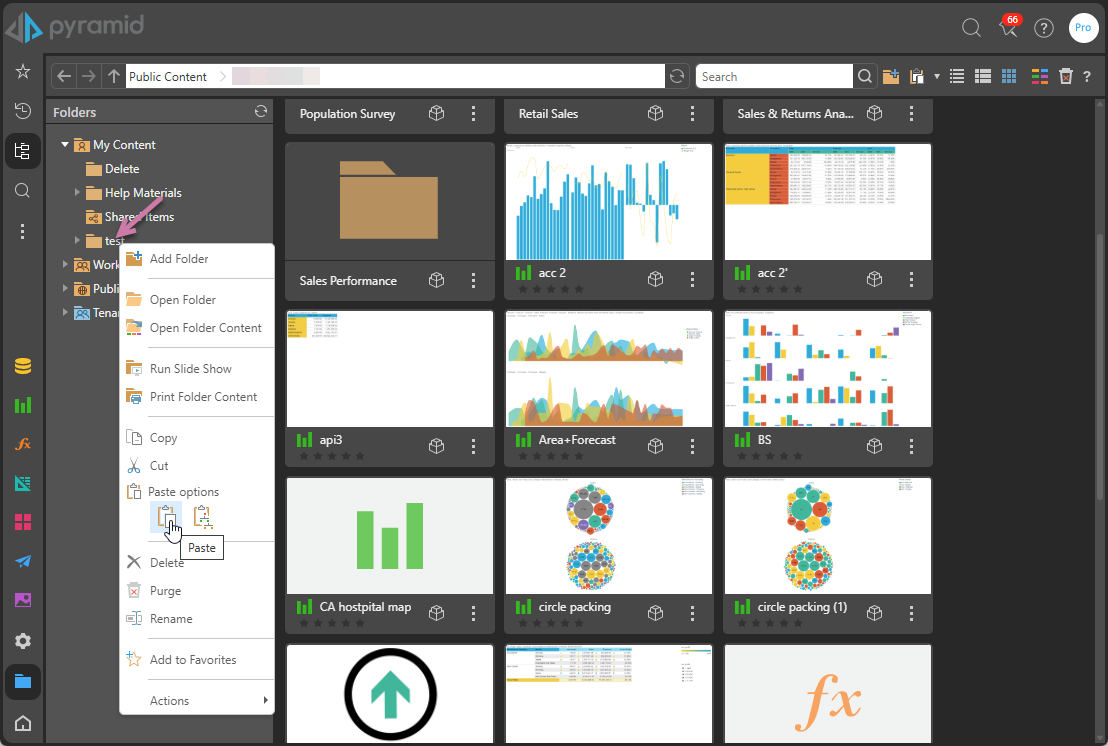This screenshot has width=1108, height=746.
Task: Click the Paste Special icon under Paste options
Action: 203,518
